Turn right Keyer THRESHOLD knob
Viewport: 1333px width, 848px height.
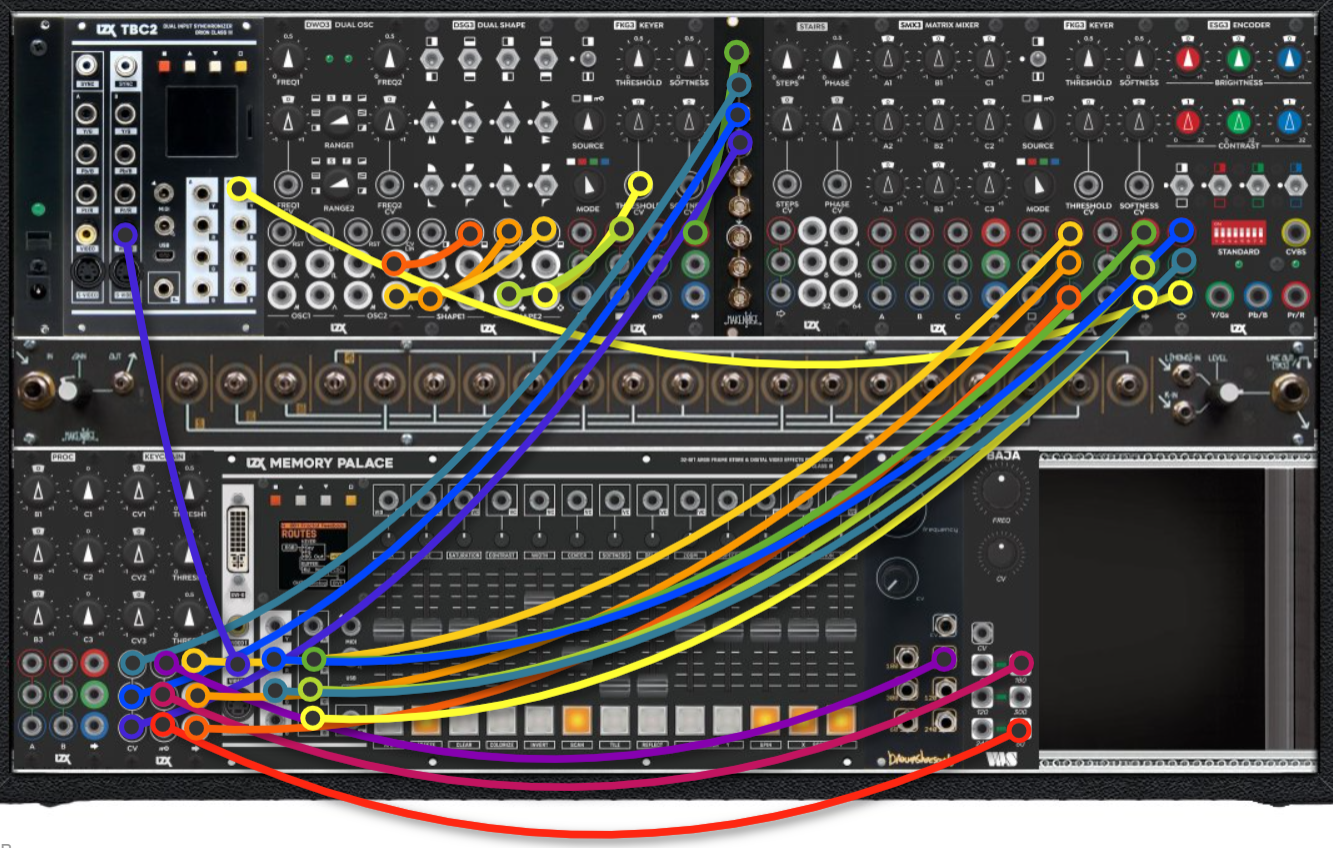click(x=1088, y=60)
